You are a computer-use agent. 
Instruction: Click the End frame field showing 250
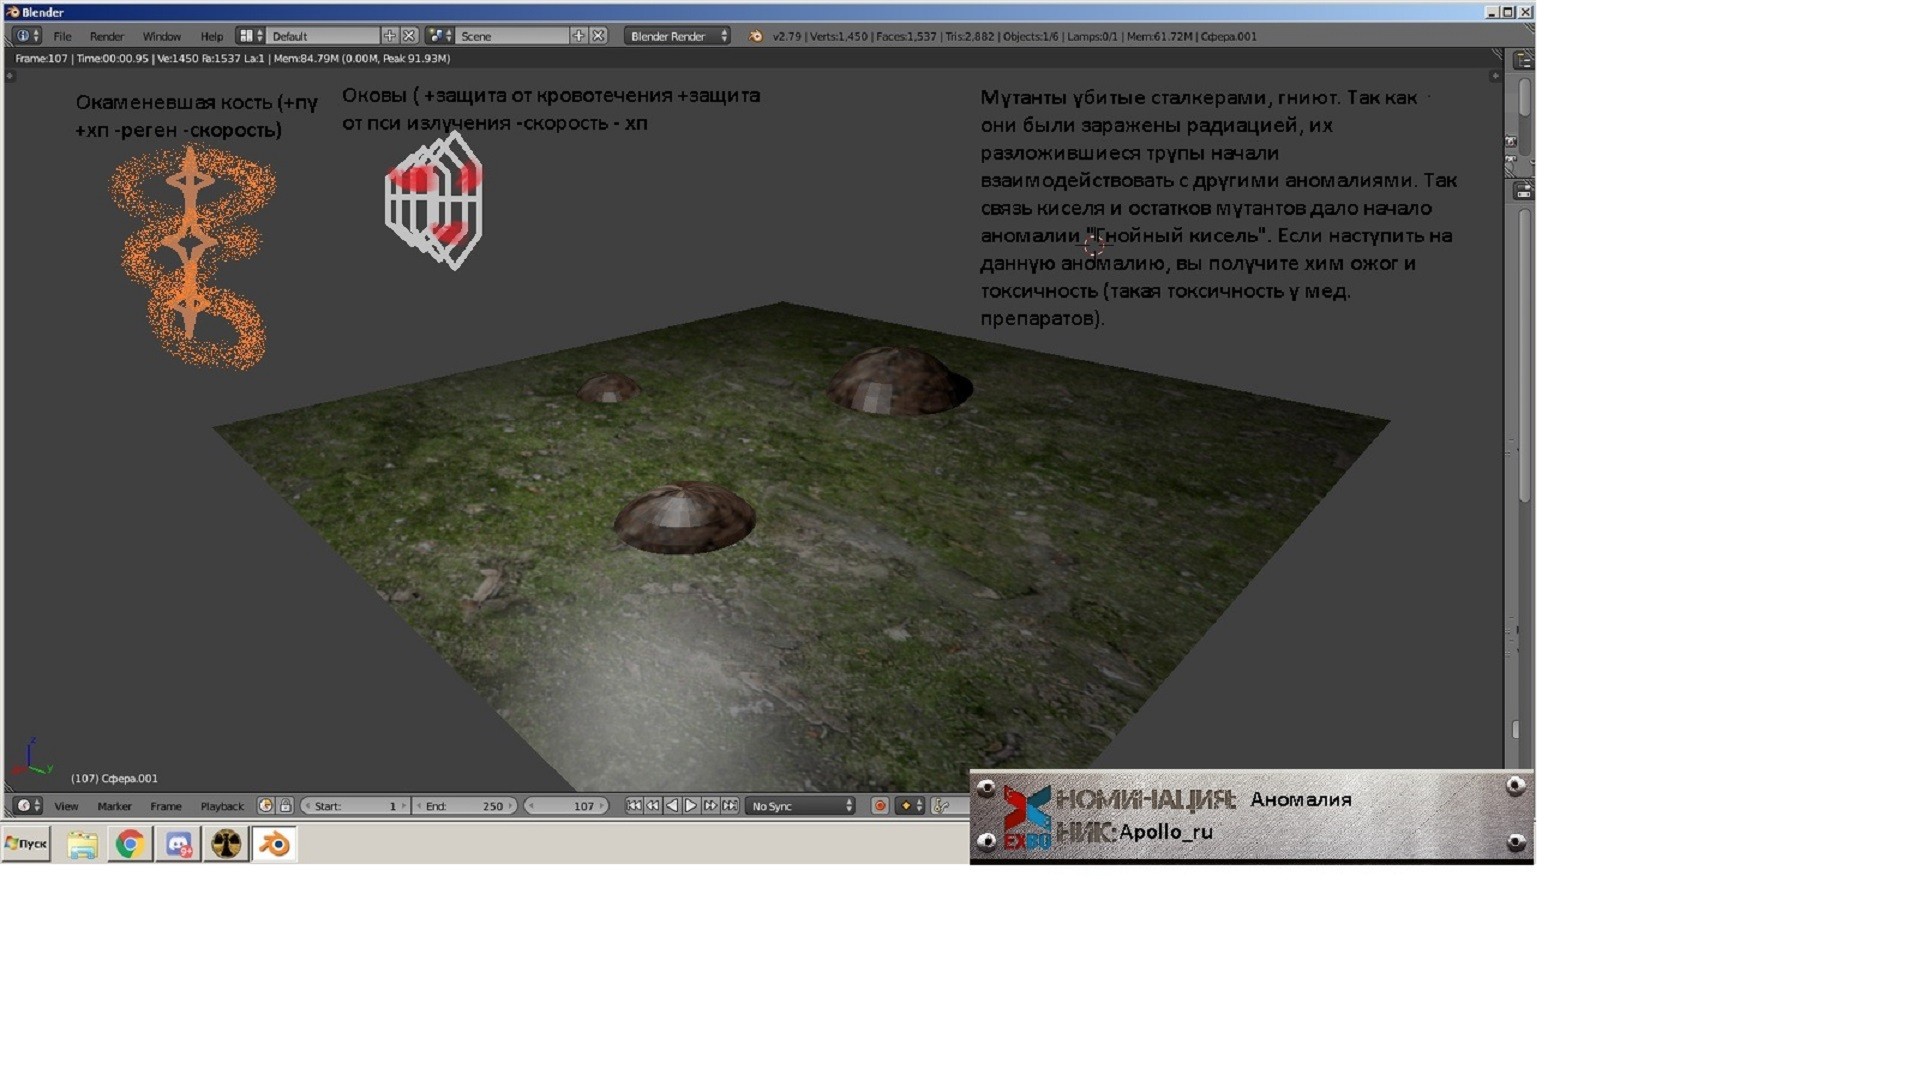[x=465, y=805]
